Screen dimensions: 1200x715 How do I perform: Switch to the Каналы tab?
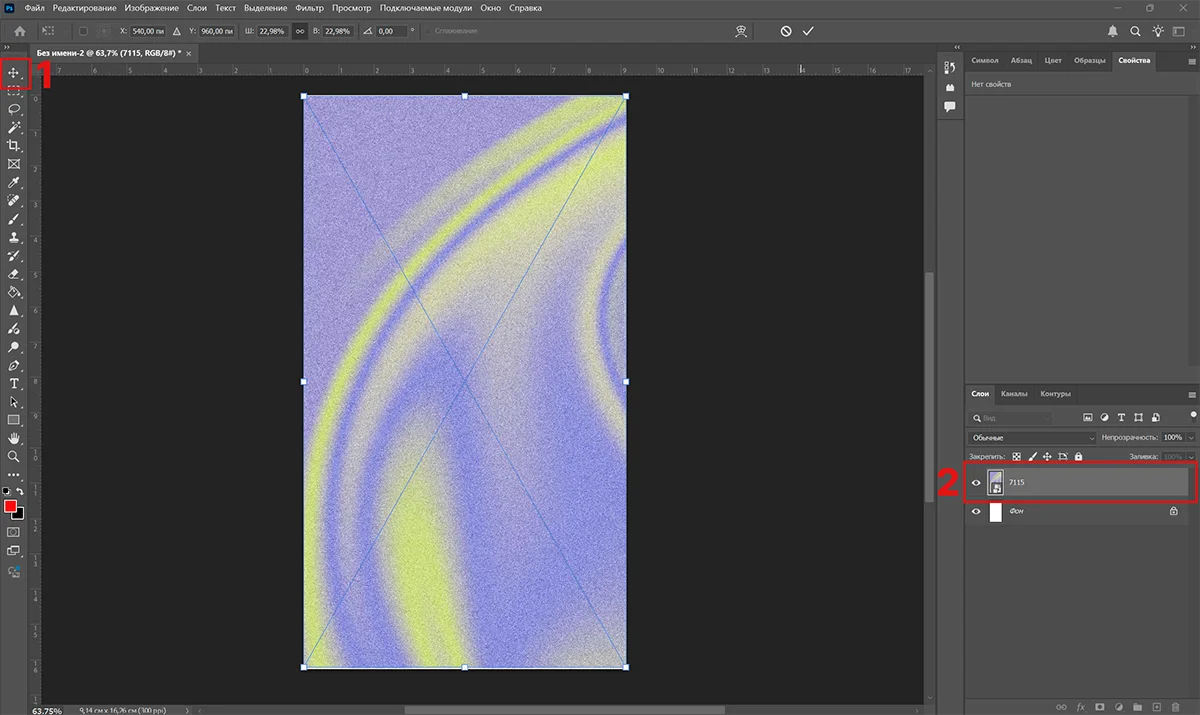tap(1014, 394)
